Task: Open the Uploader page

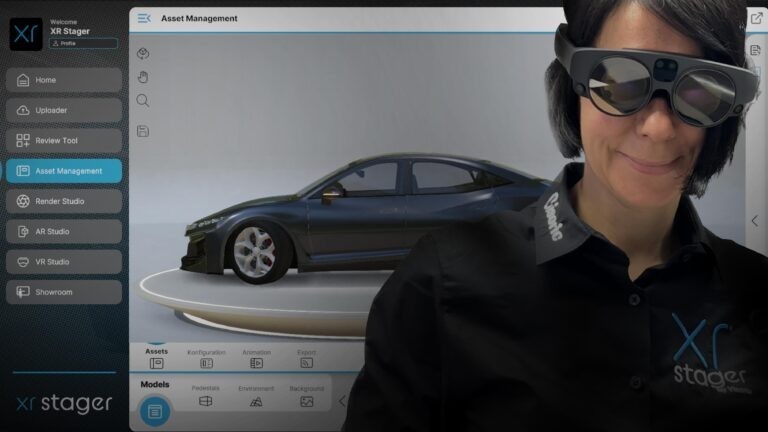Action: click(64, 110)
